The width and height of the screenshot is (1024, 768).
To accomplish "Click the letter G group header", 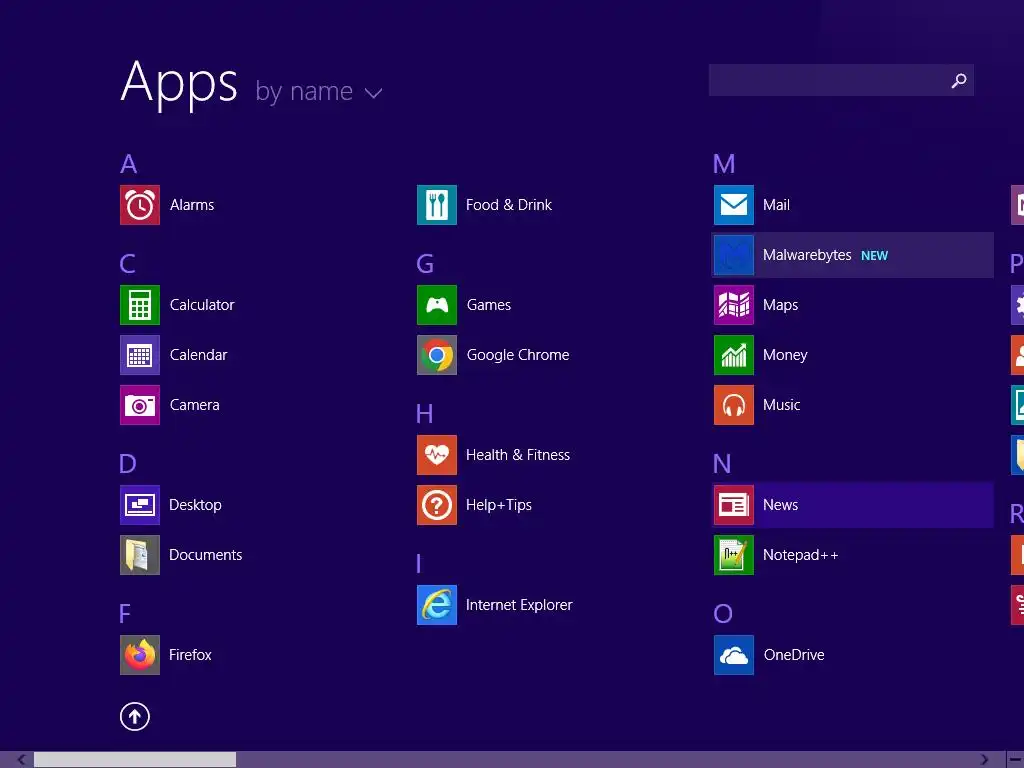I will [x=425, y=264].
